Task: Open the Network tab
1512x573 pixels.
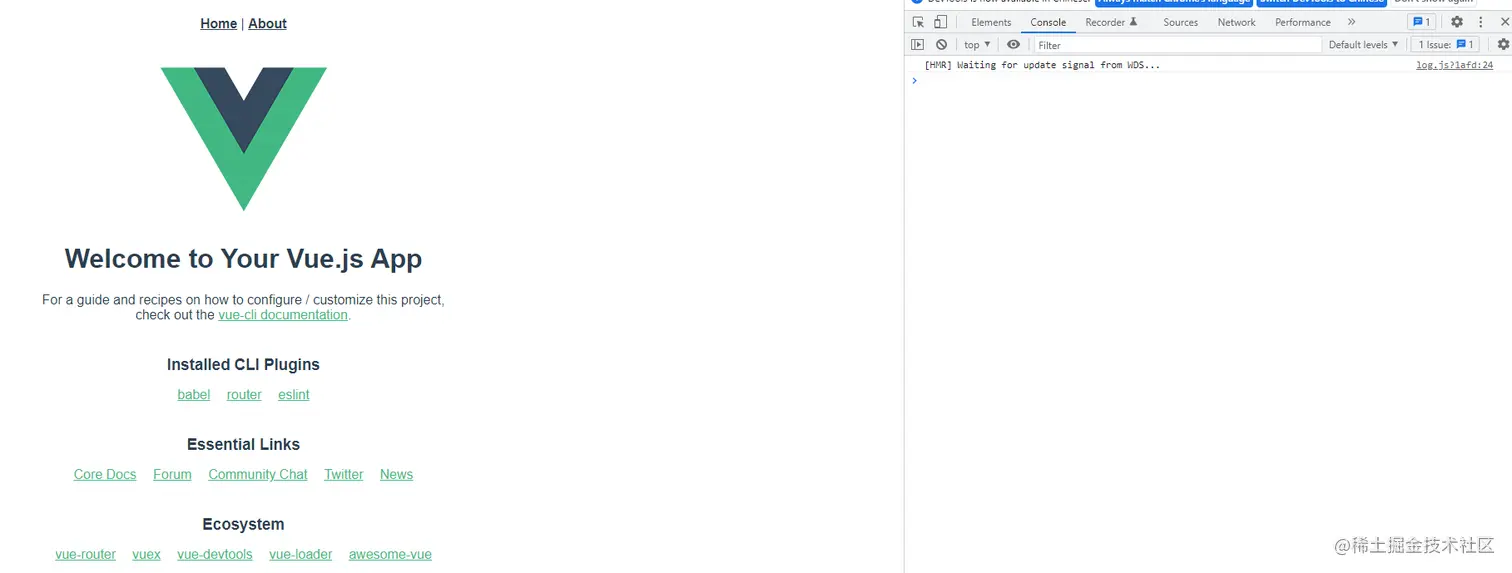Action: 1236,22
